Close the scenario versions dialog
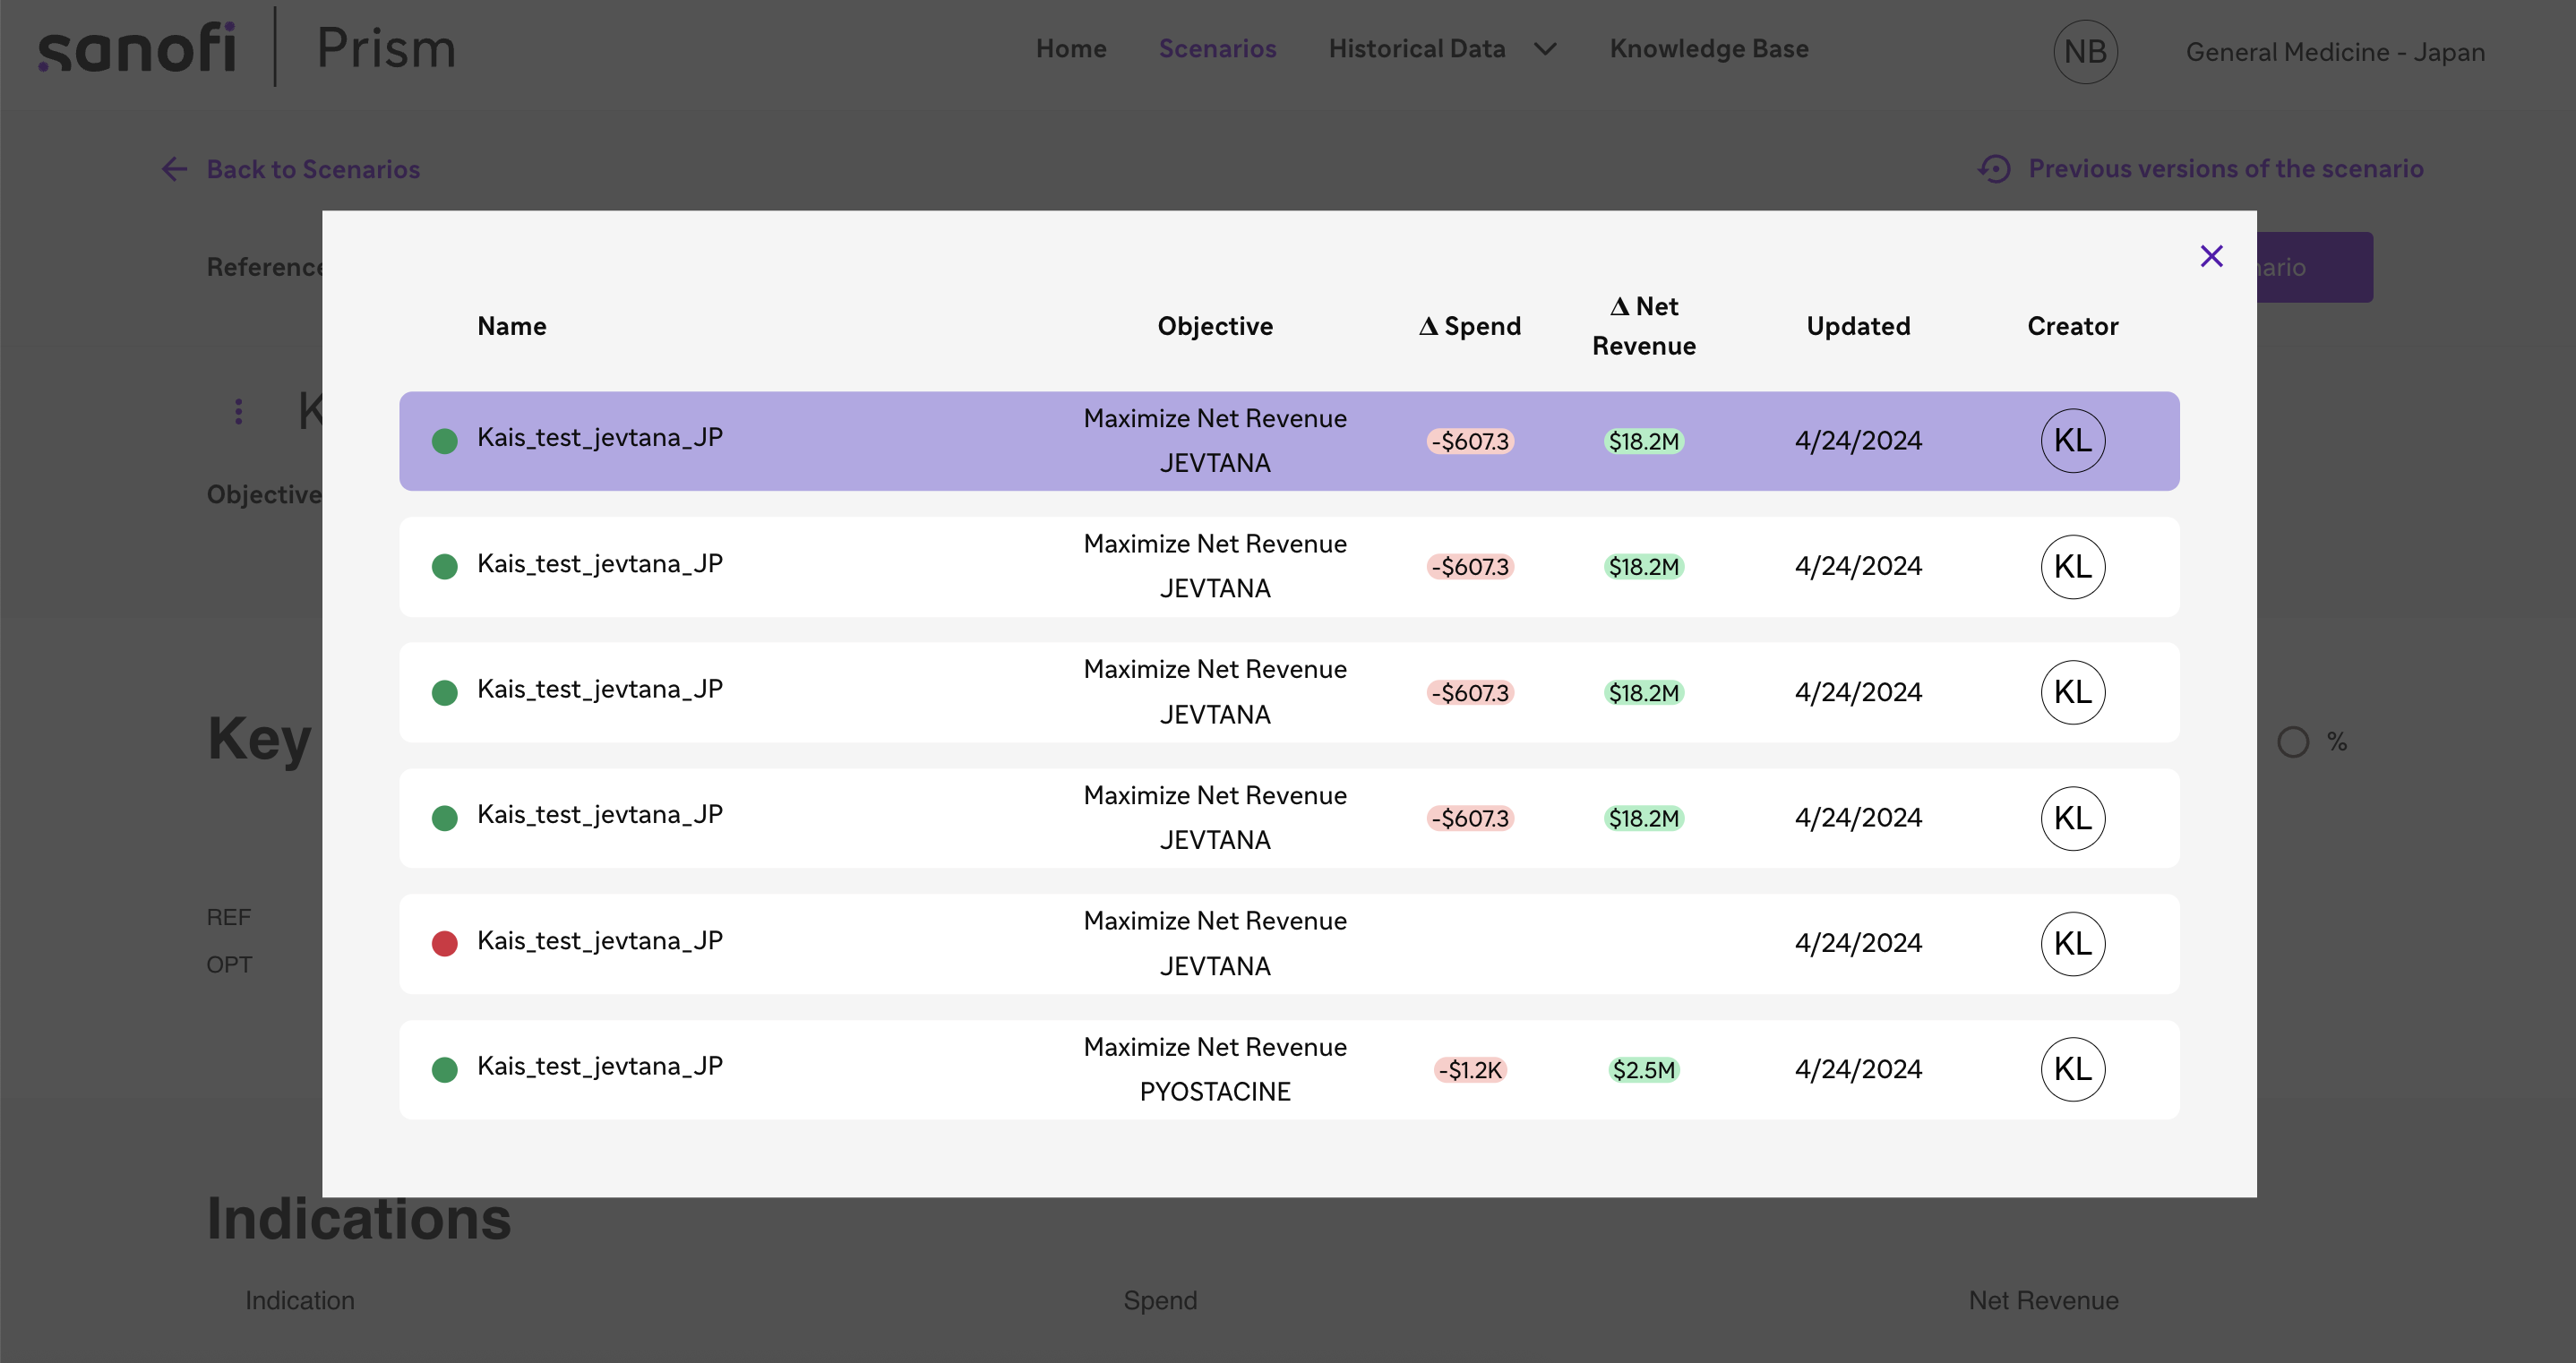 pyautogui.click(x=2211, y=256)
